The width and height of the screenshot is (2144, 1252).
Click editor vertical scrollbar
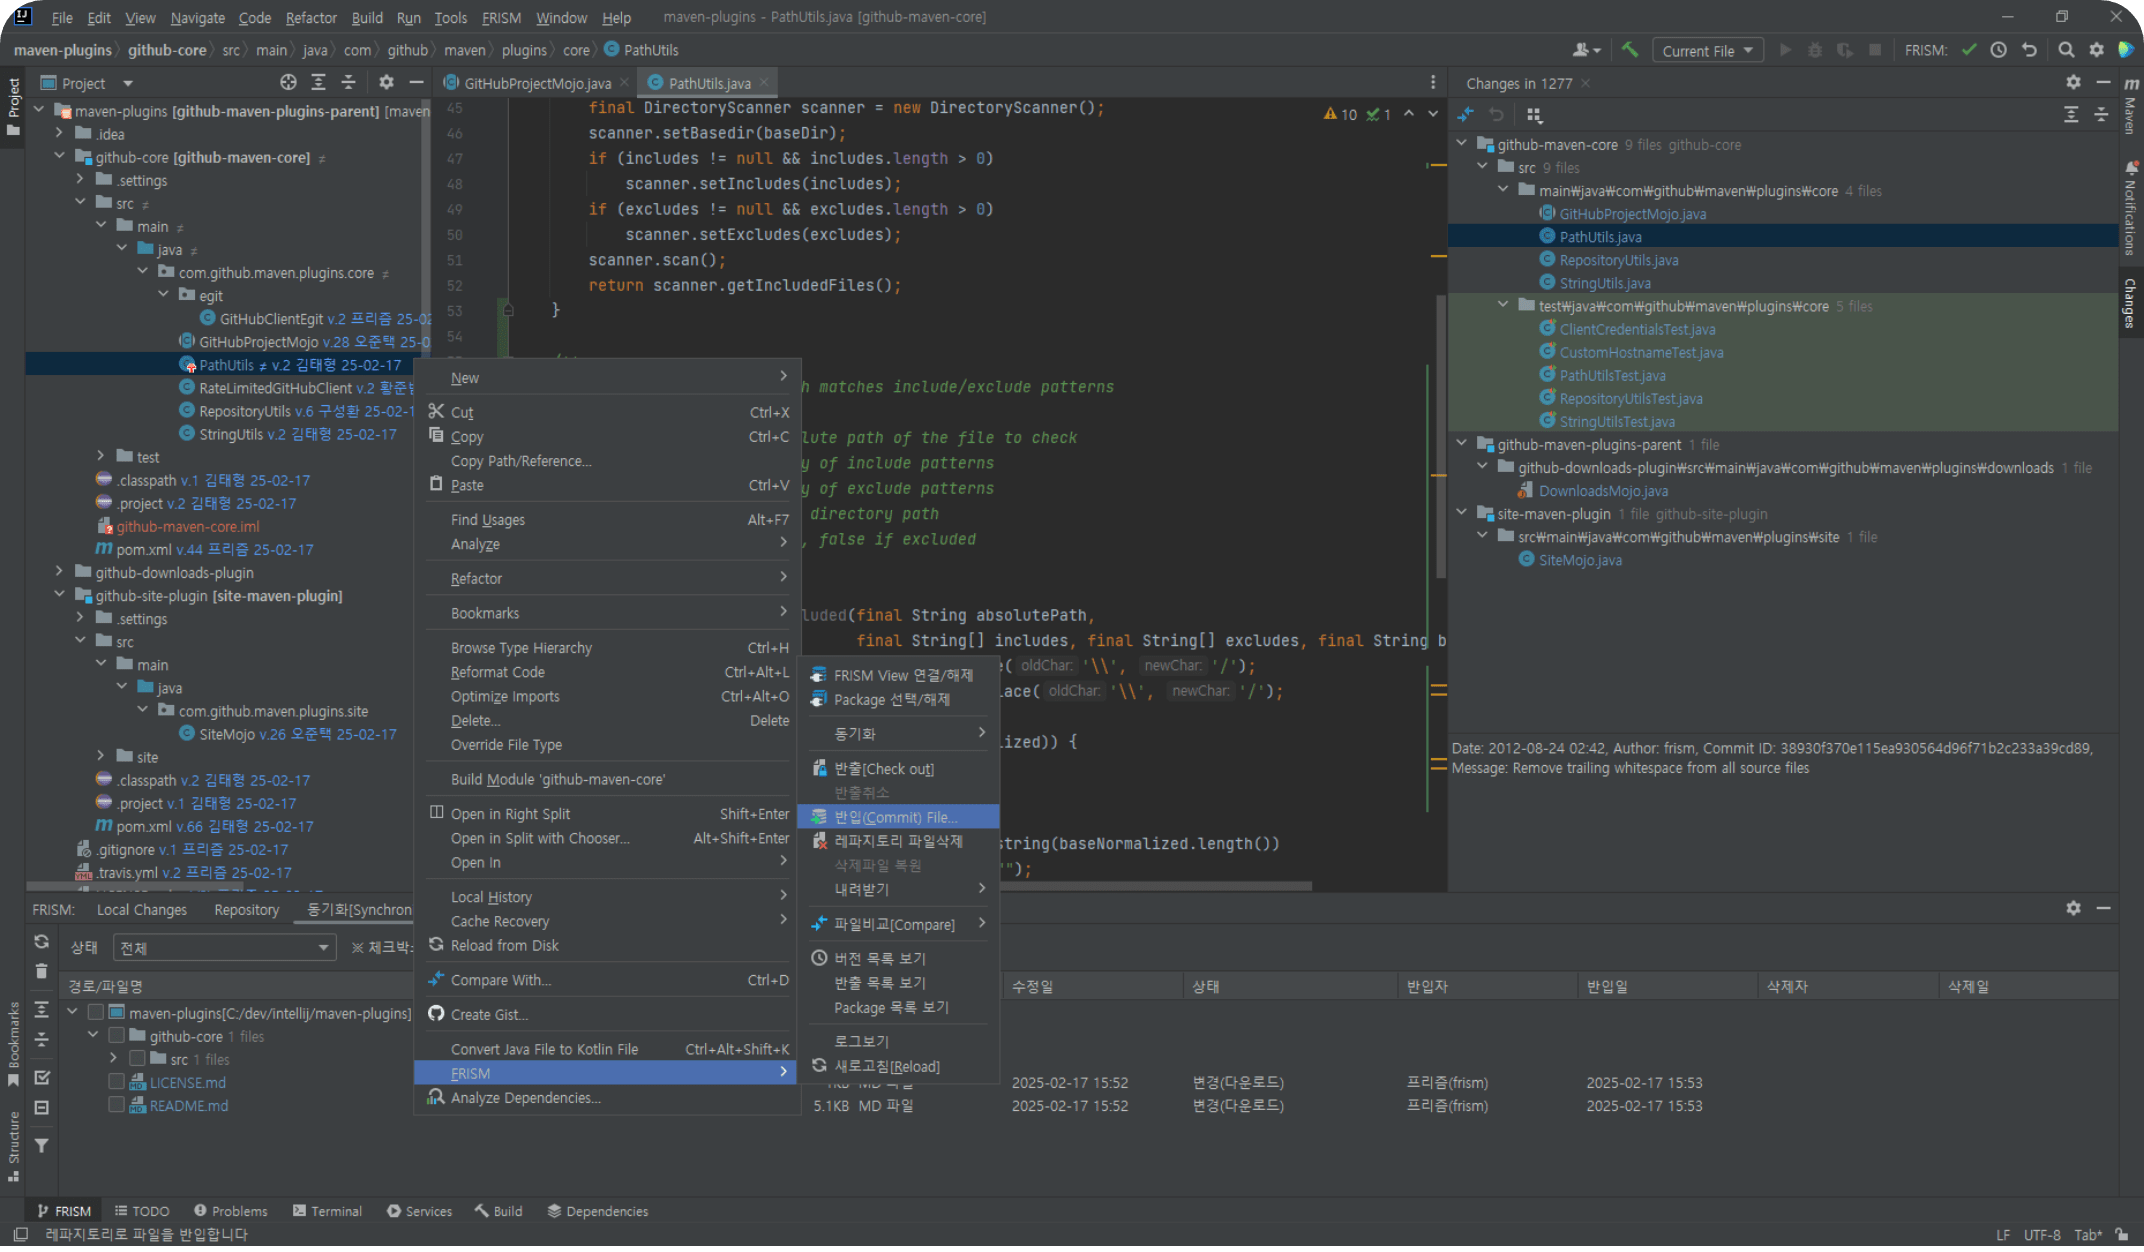[x=1441, y=436]
